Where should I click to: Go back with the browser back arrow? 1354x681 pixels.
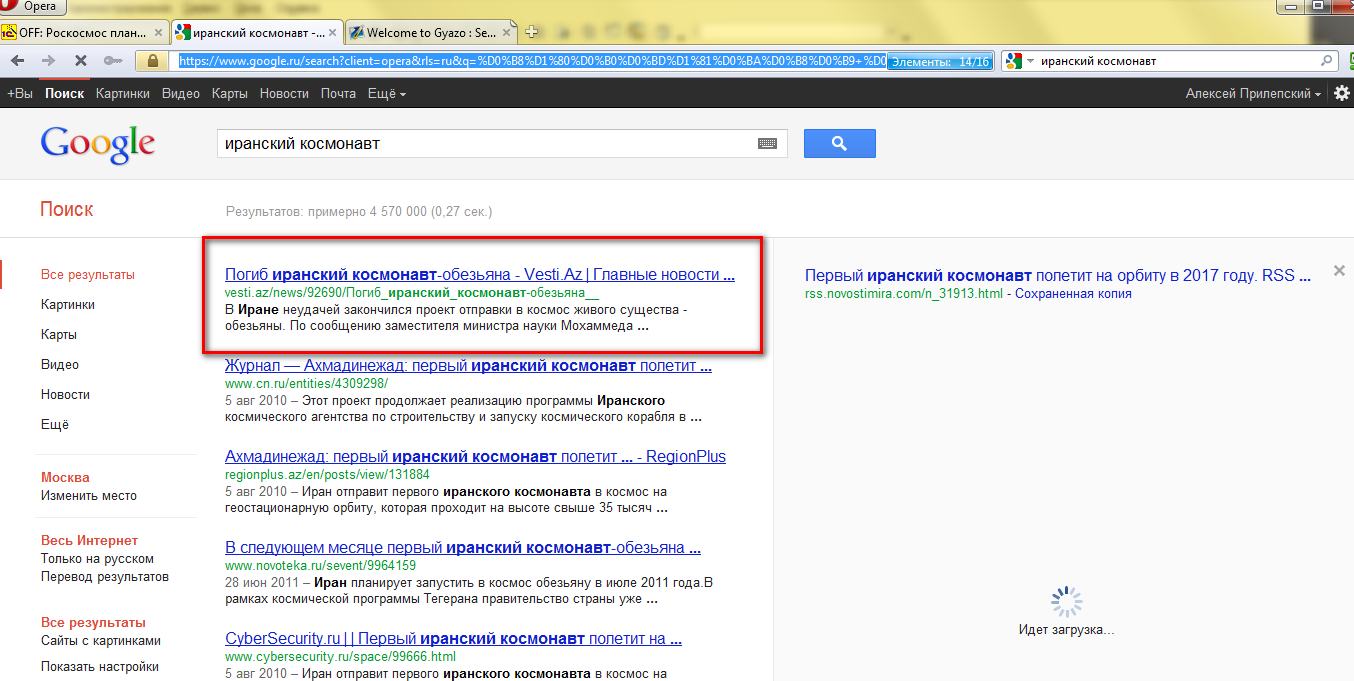(18, 61)
